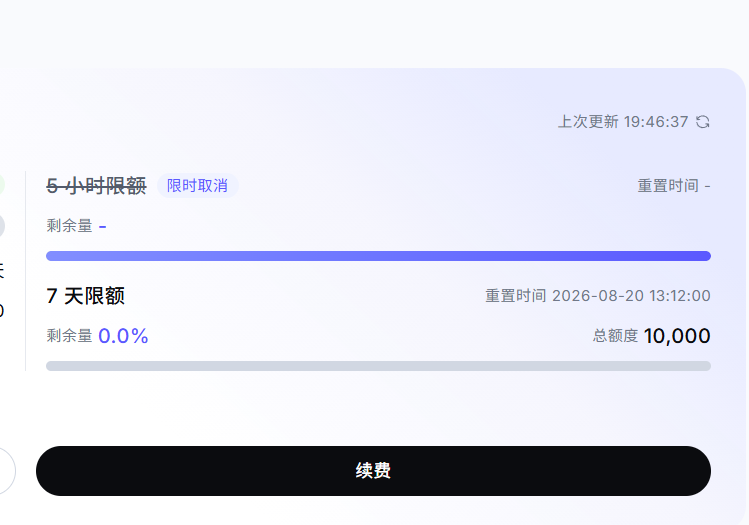
Task: Click the strikethrough 5 小时限额 heading
Action: [x=96, y=186]
